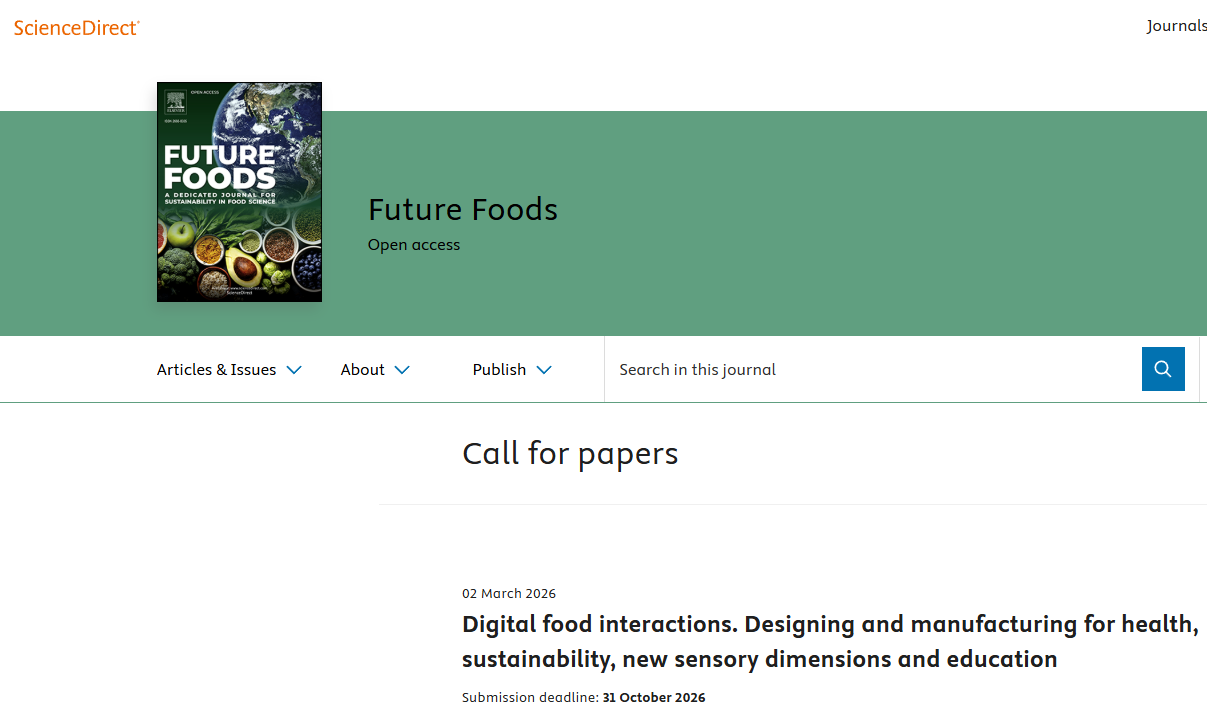Open the Future Foods journal cover image
This screenshot has height=710, width=1207.
pos(238,191)
